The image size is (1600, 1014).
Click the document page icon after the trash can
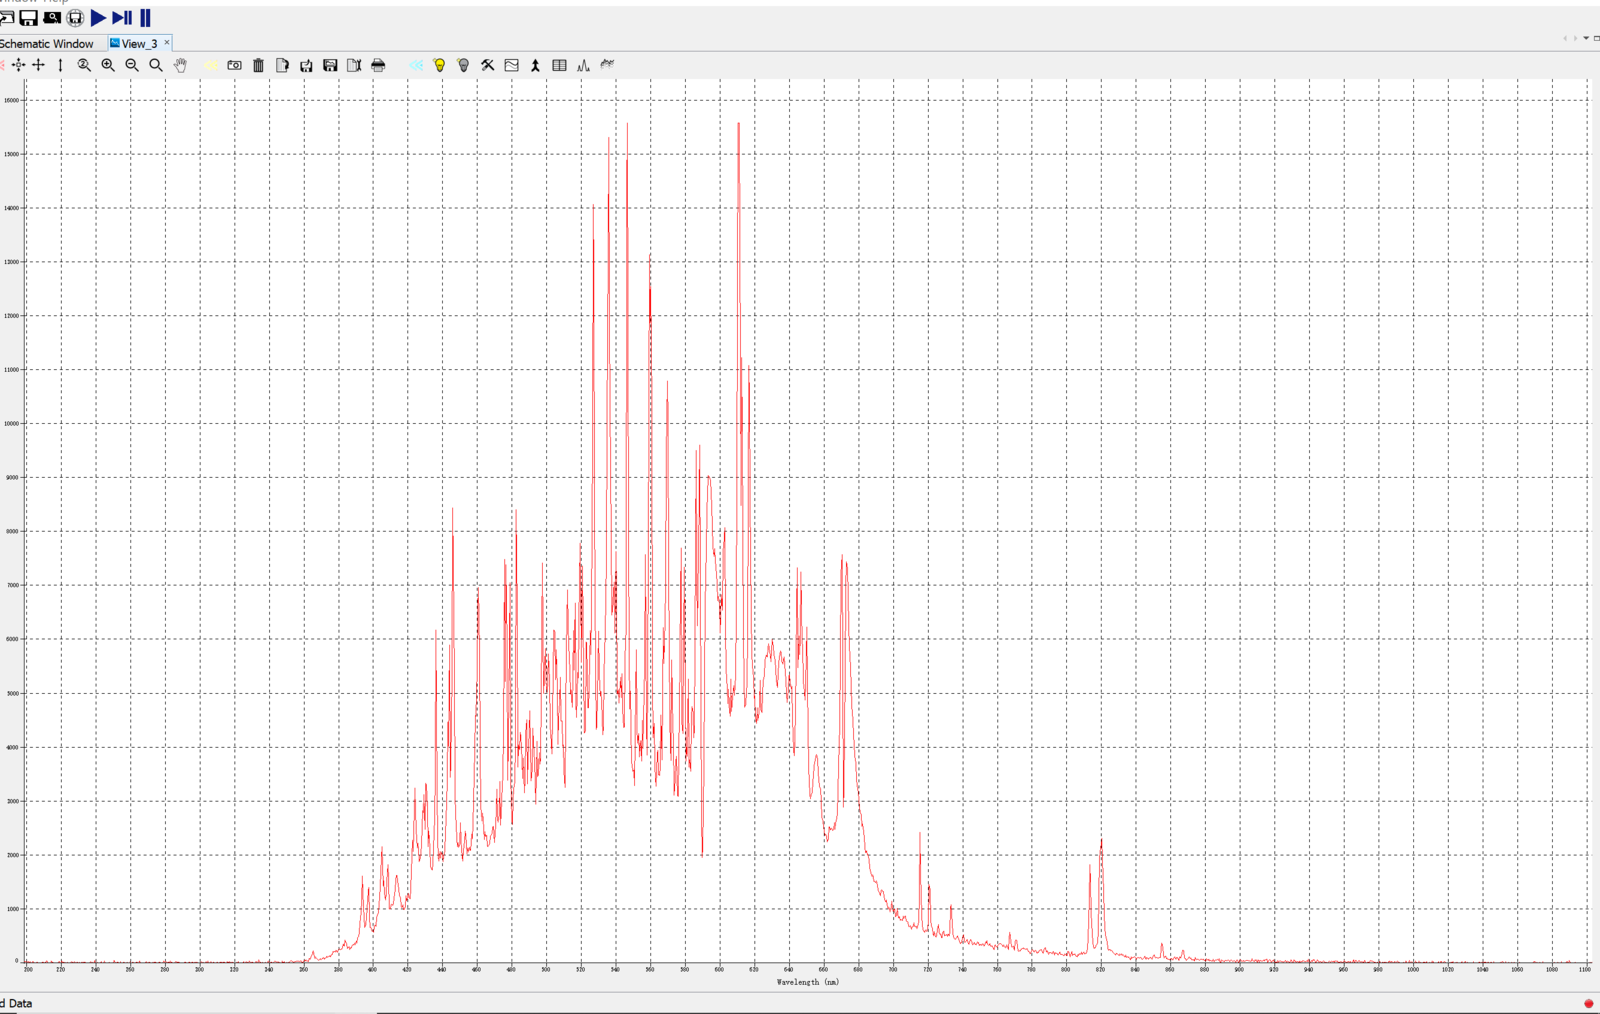[x=282, y=65]
